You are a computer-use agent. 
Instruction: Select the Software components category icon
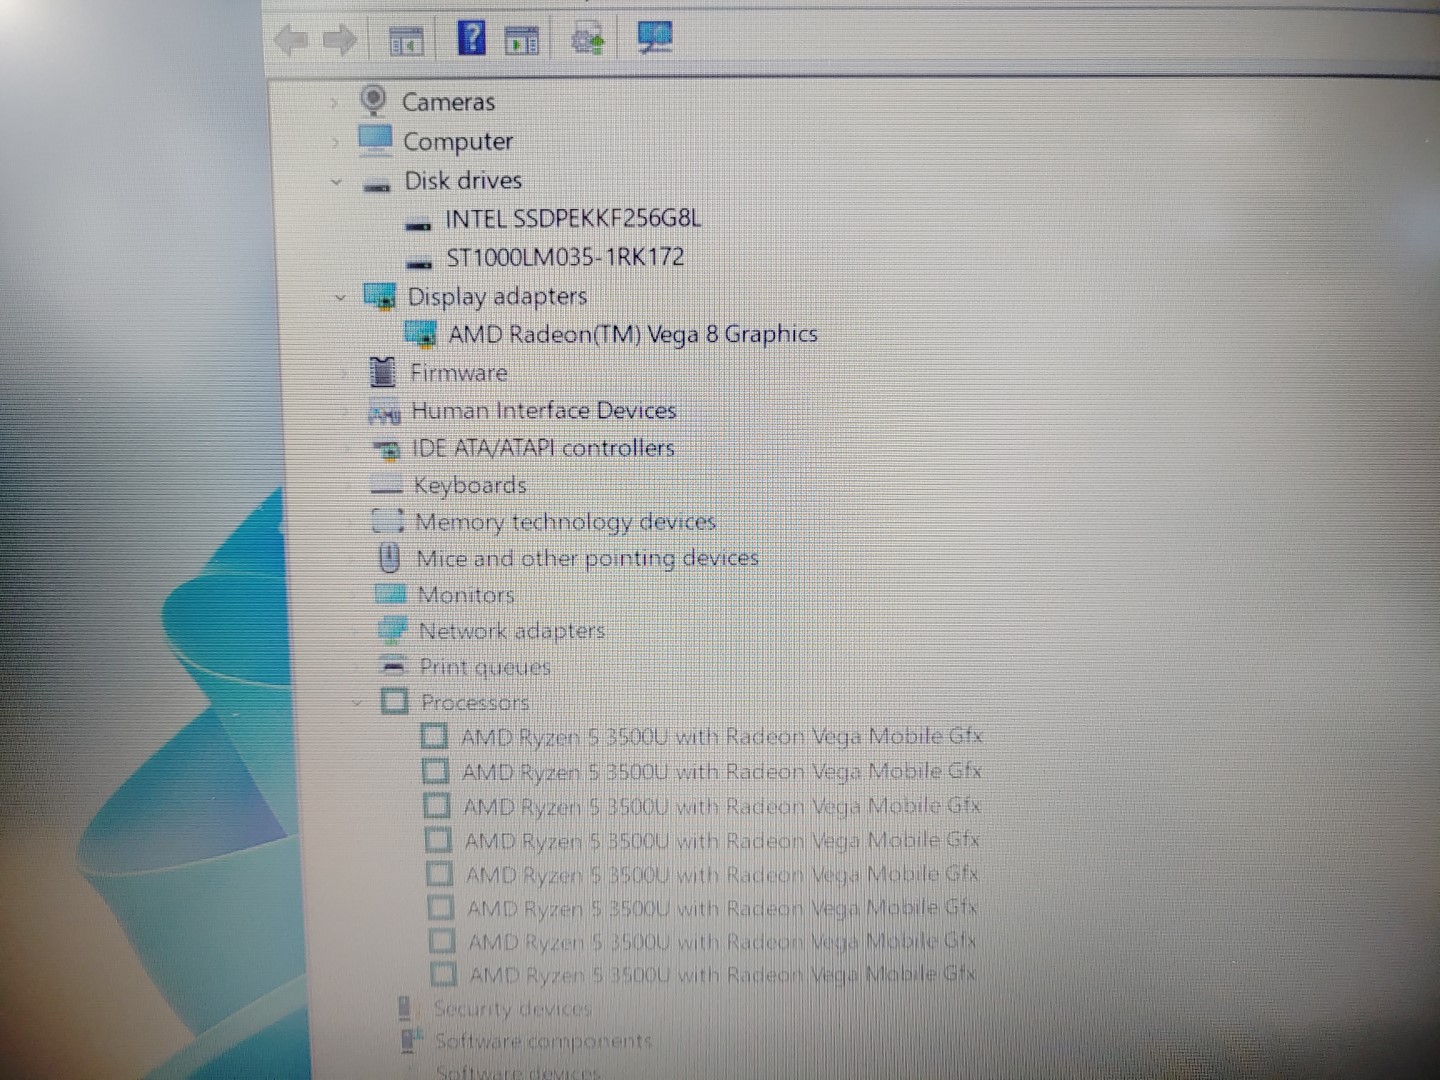[412, 1040]
